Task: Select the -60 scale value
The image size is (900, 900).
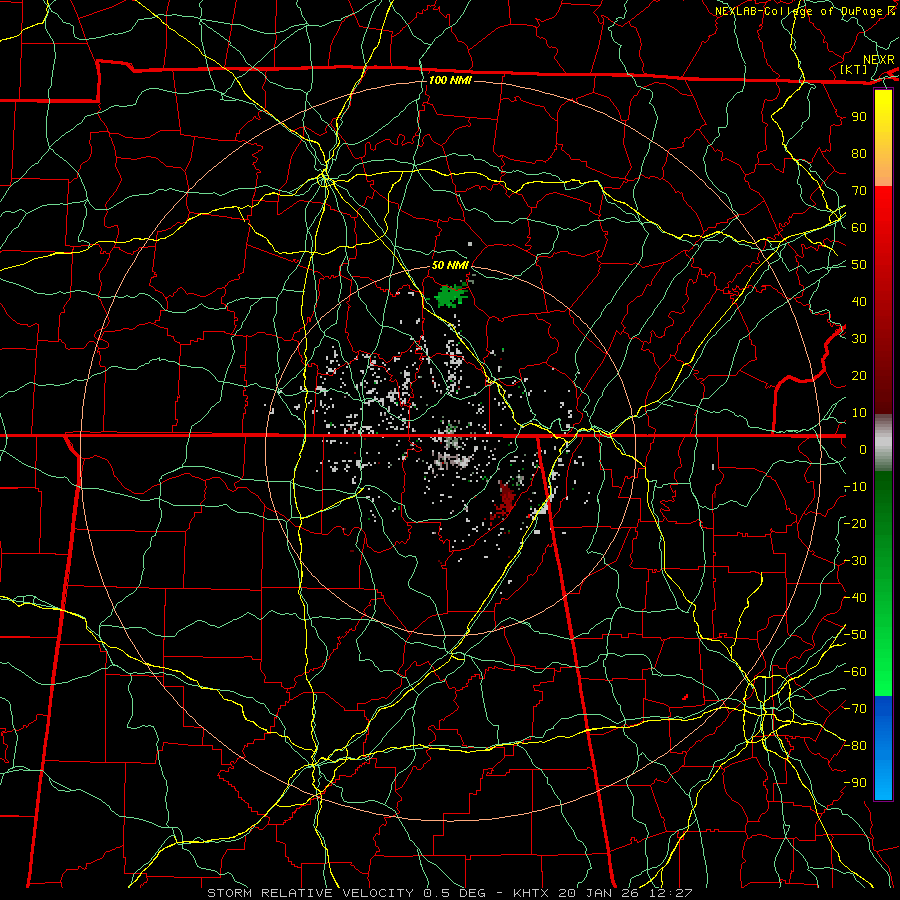Action: point(855,672)
